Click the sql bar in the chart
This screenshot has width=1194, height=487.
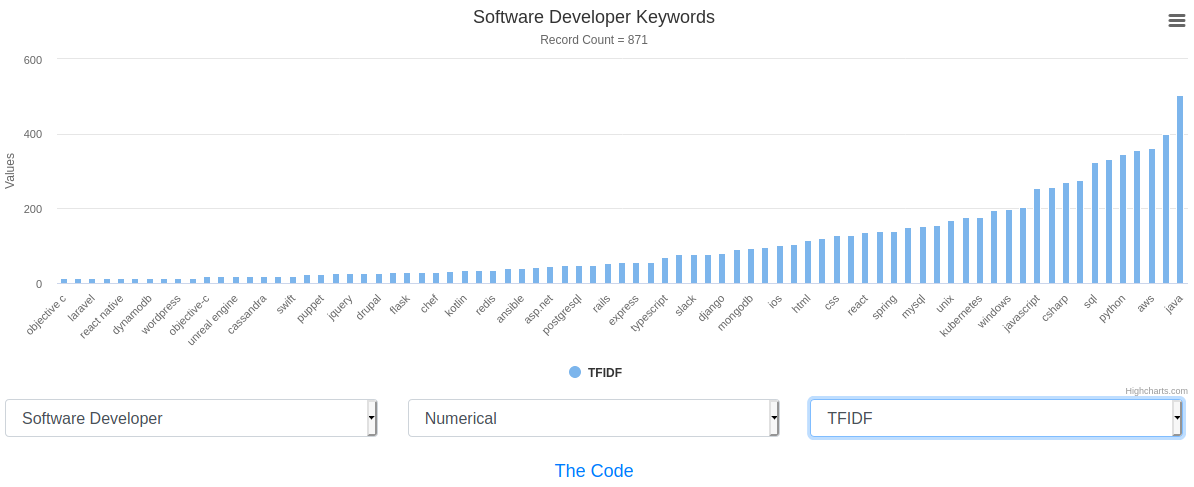1094,223
